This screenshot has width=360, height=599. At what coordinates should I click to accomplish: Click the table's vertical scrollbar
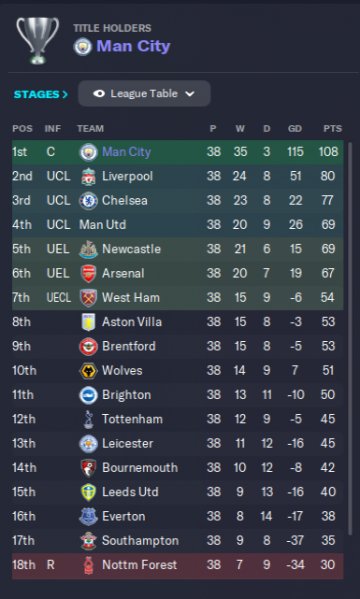click(x=349, y=338)
